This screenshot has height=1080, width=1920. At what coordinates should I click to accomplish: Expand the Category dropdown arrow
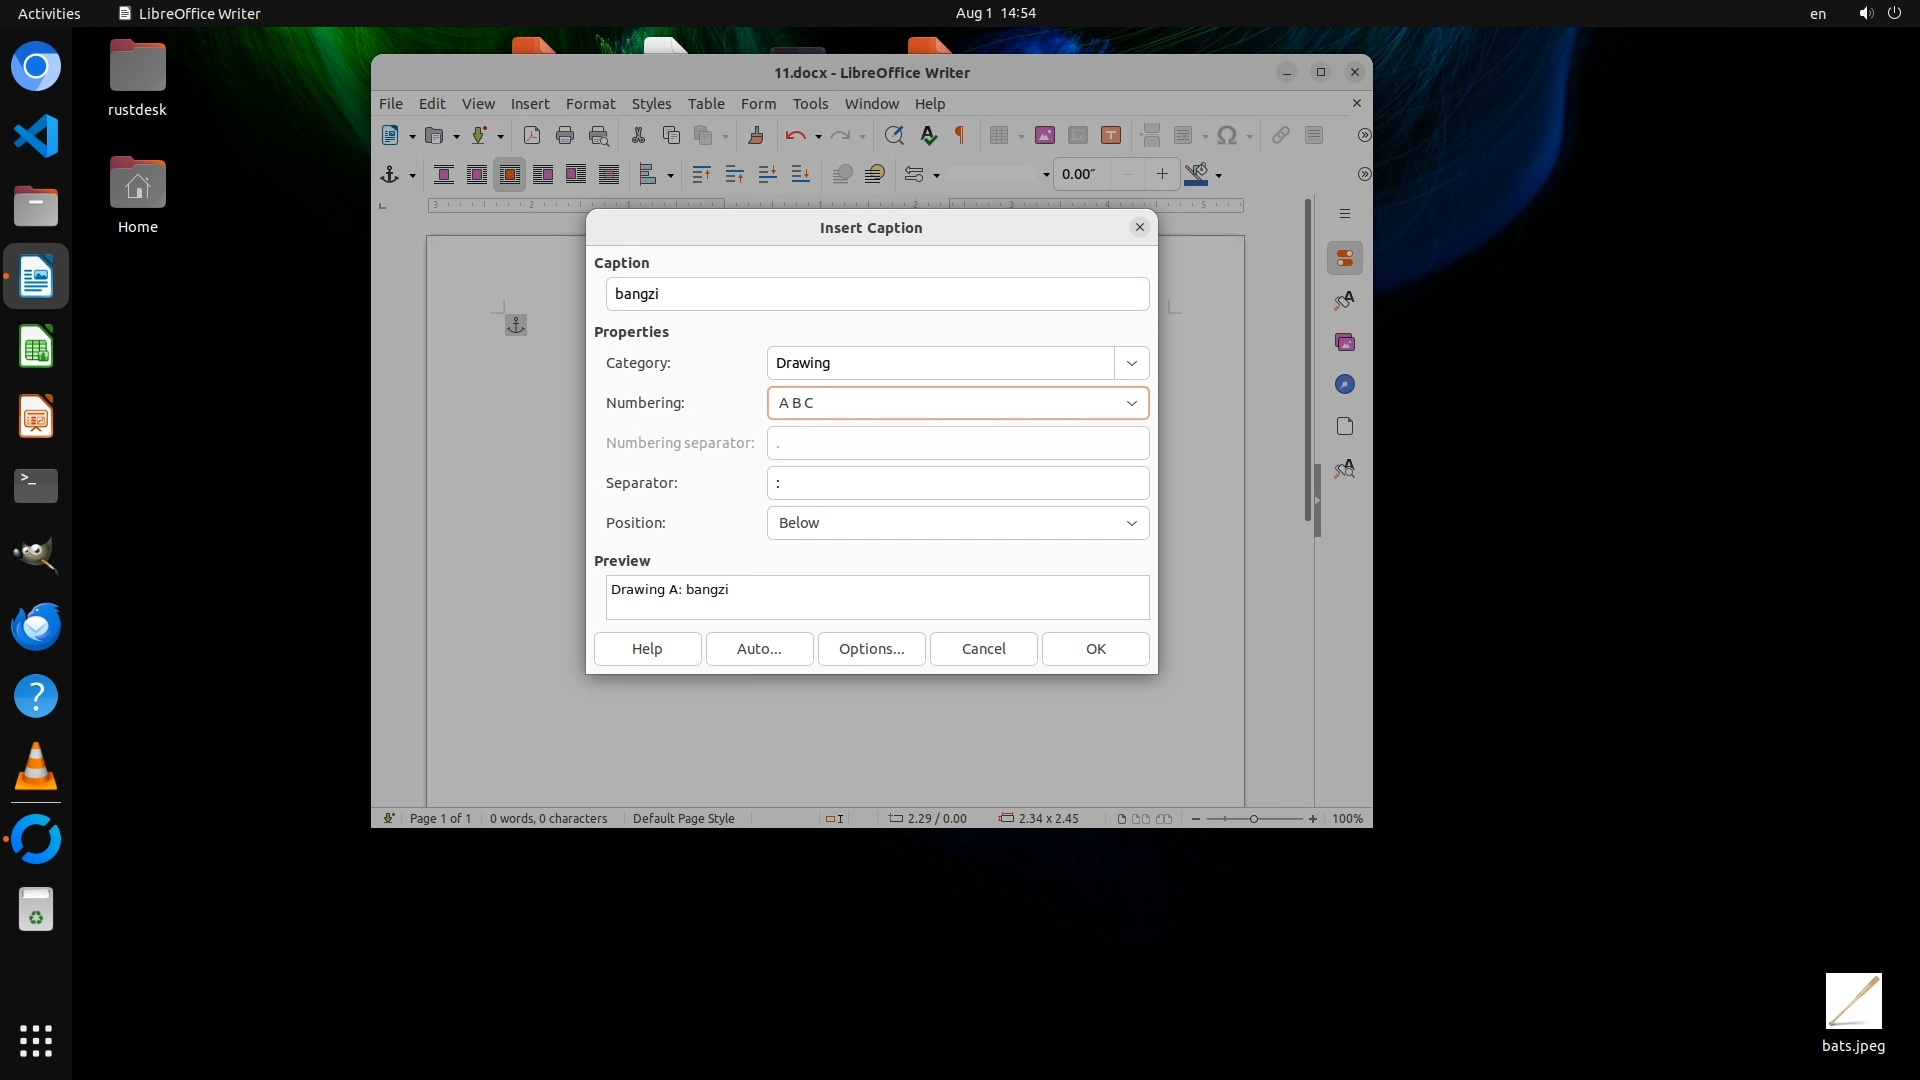pos(1132,363)
